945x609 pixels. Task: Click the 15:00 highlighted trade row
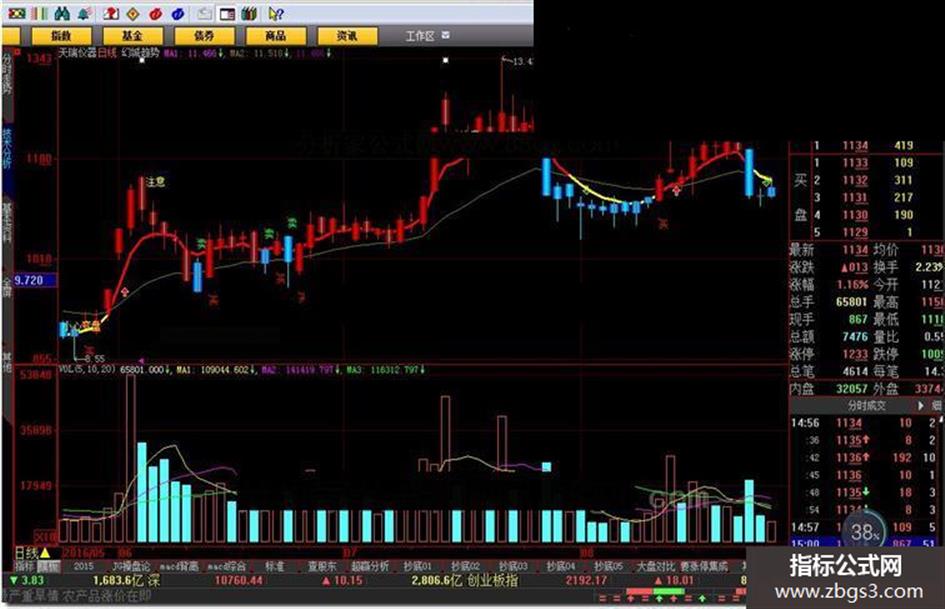pyautogui.click(x=865, y=544)
